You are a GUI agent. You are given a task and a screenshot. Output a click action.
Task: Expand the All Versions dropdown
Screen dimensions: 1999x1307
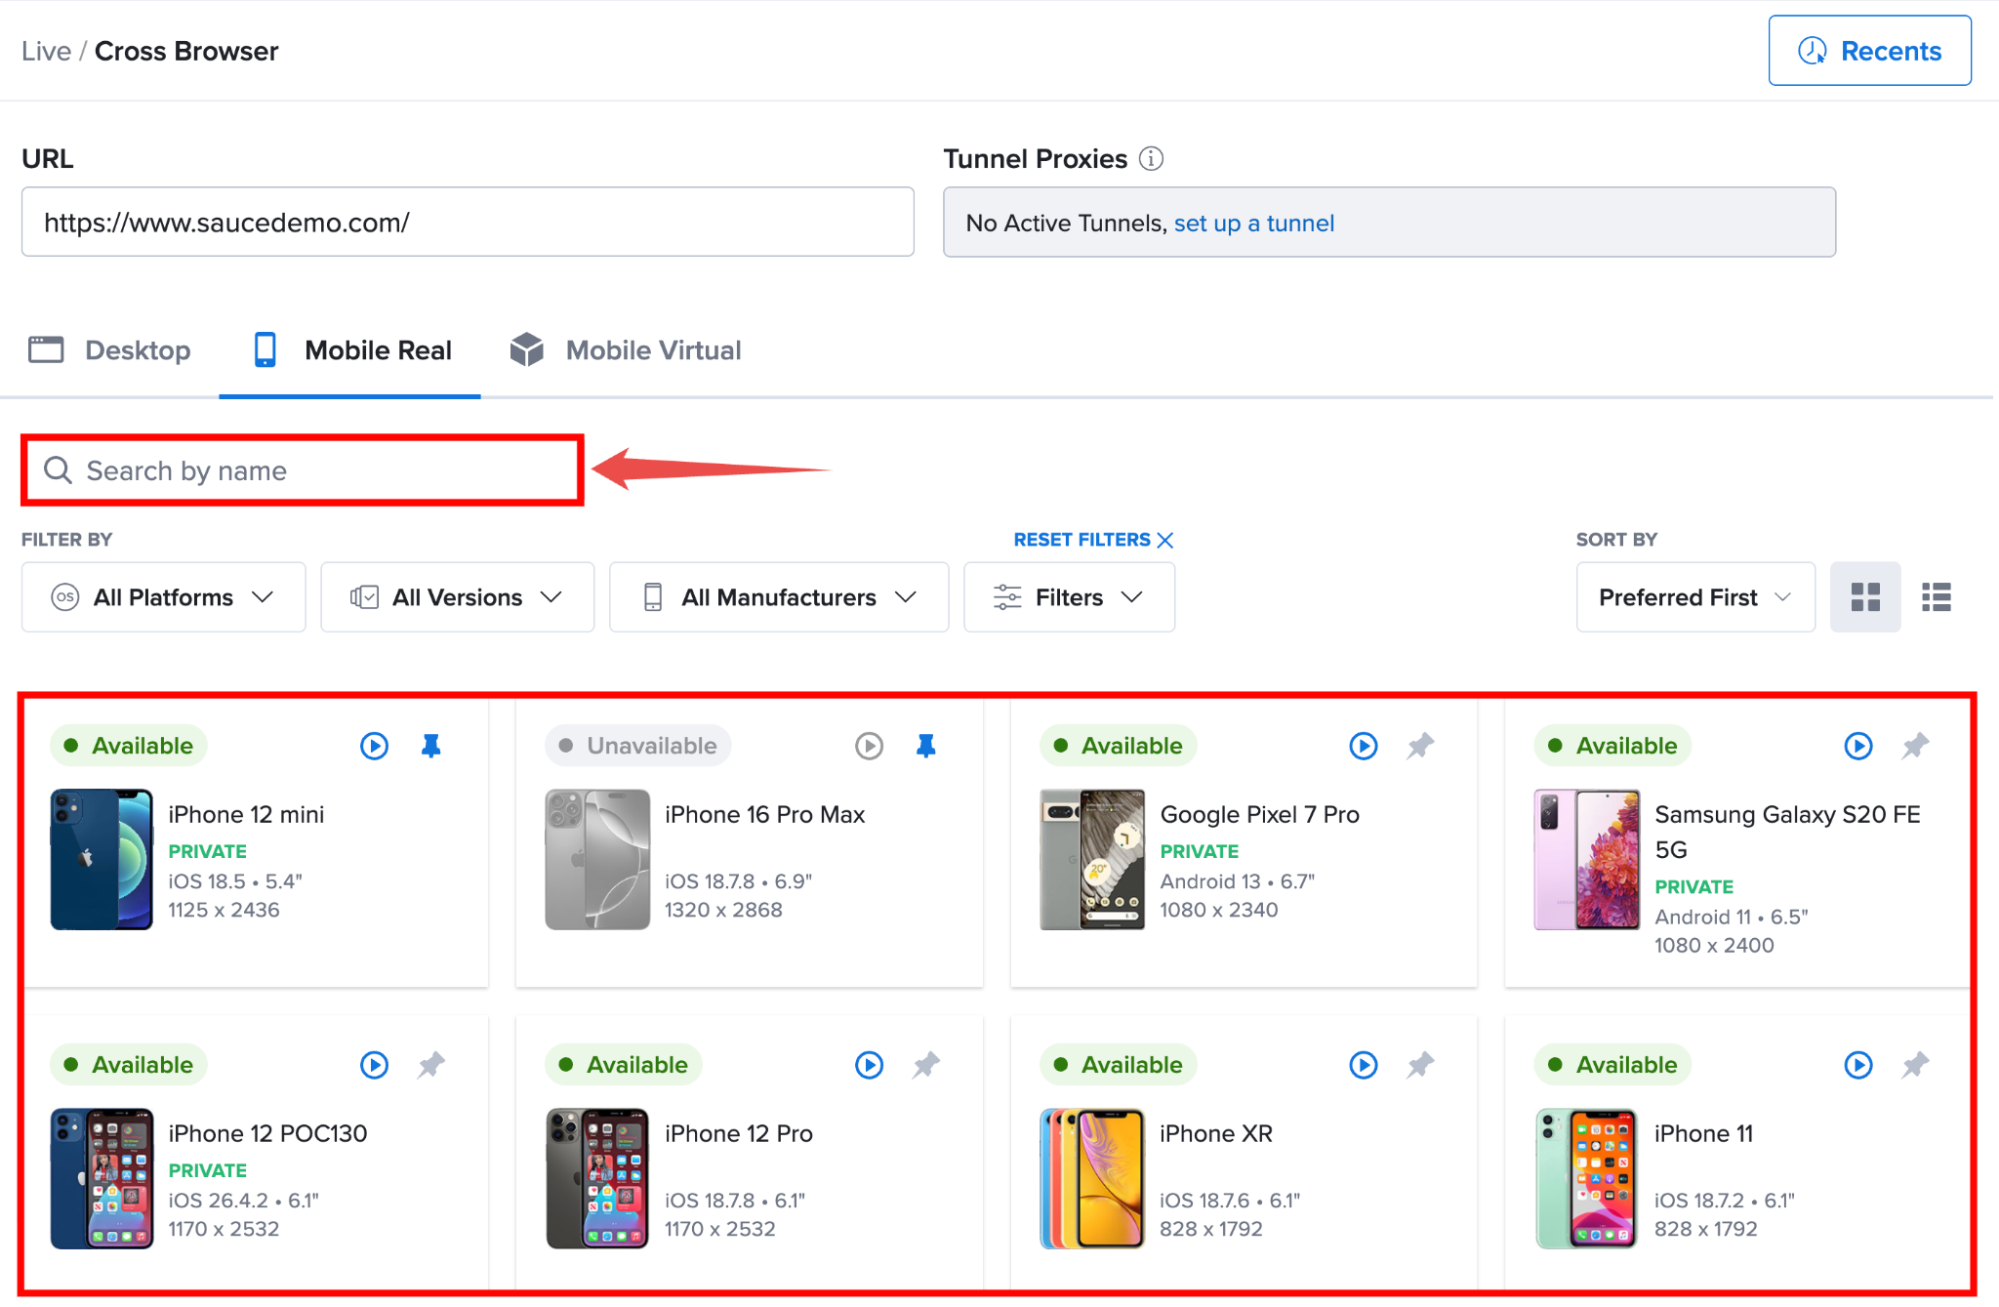click(x=457, y=597)
